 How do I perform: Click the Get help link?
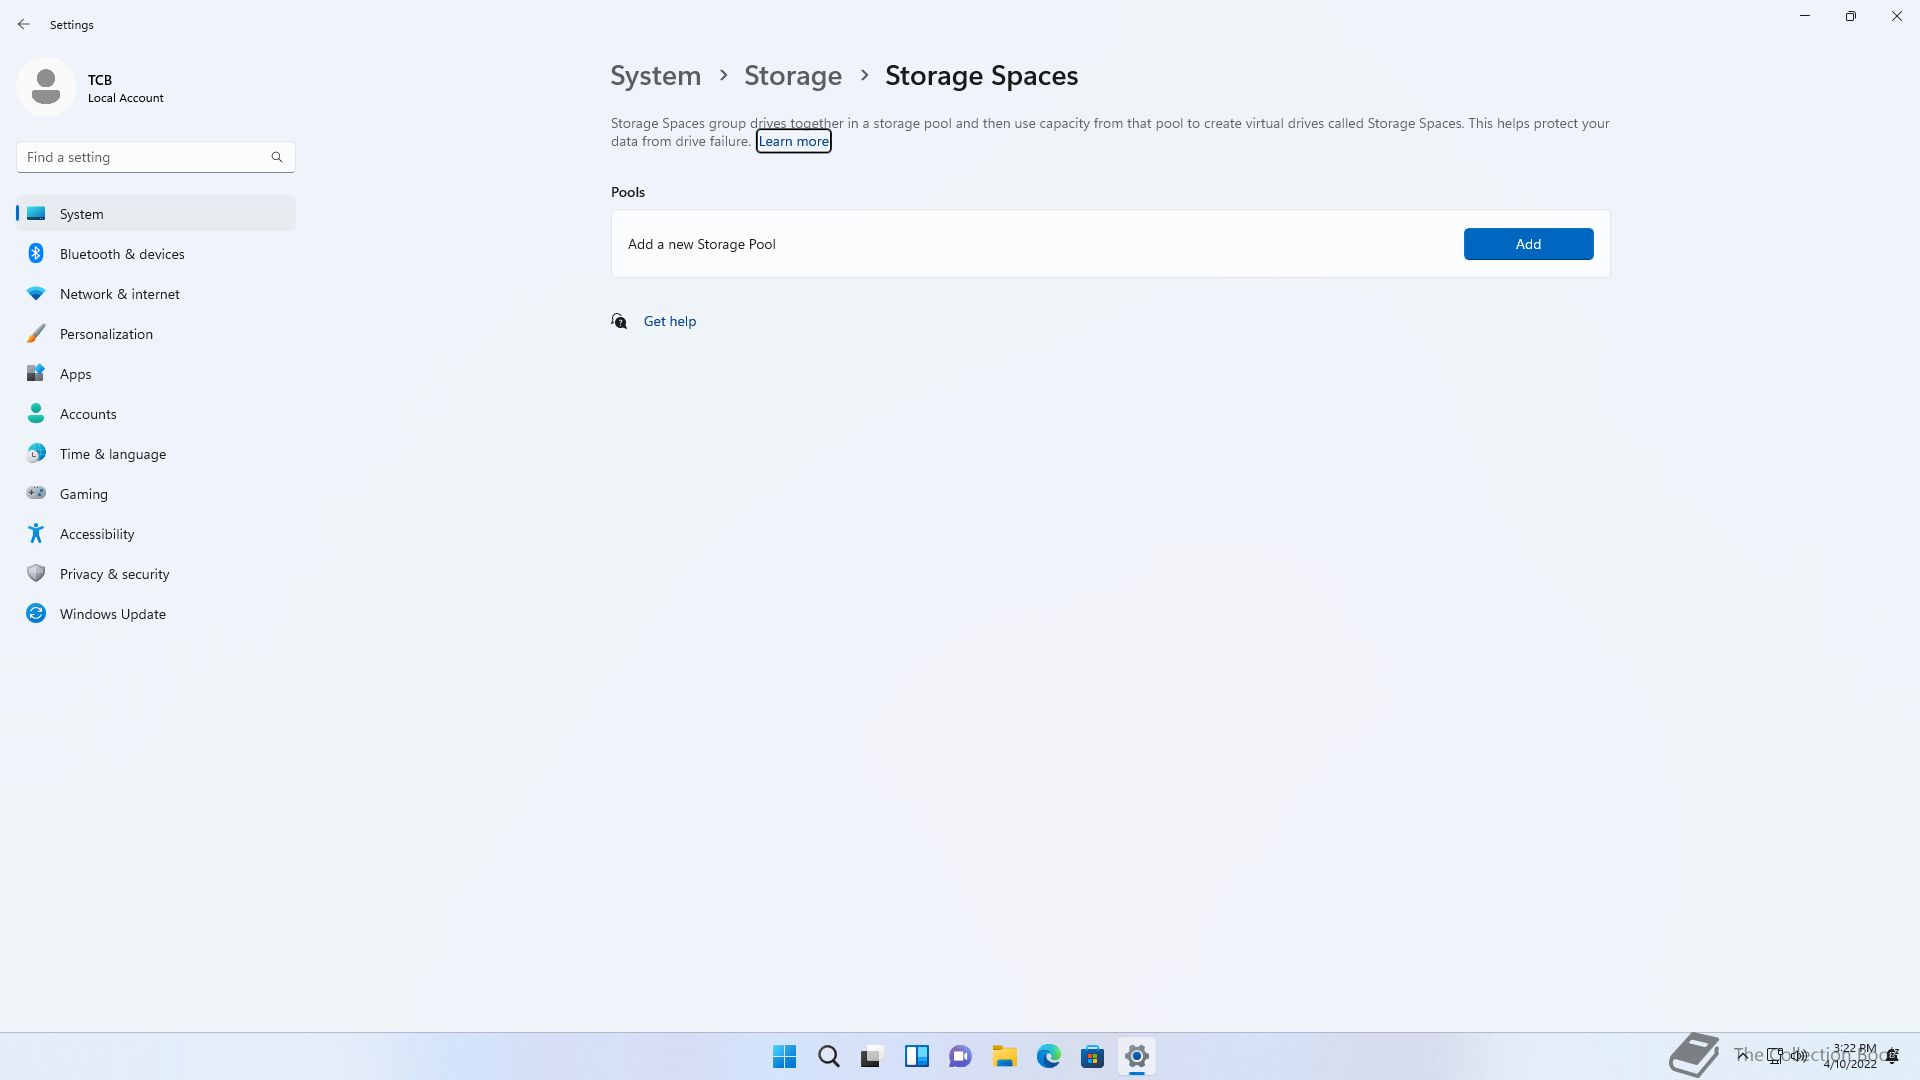point(670,321)
